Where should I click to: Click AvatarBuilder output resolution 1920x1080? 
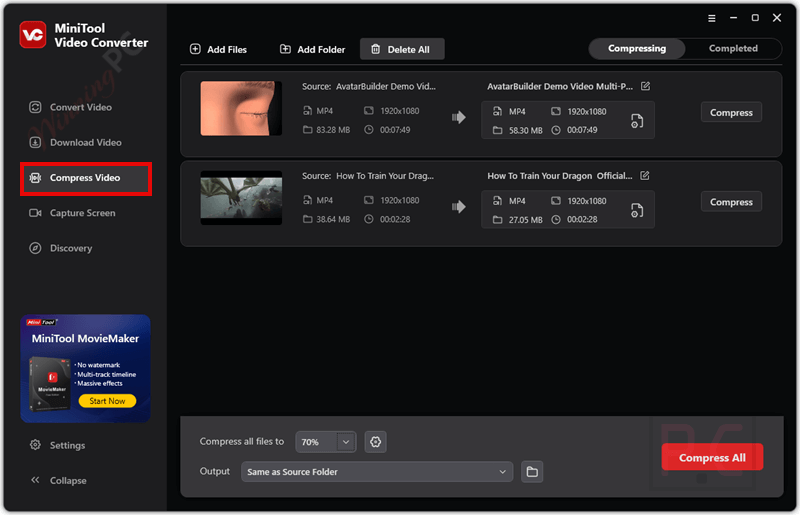[x=587, y=111]
